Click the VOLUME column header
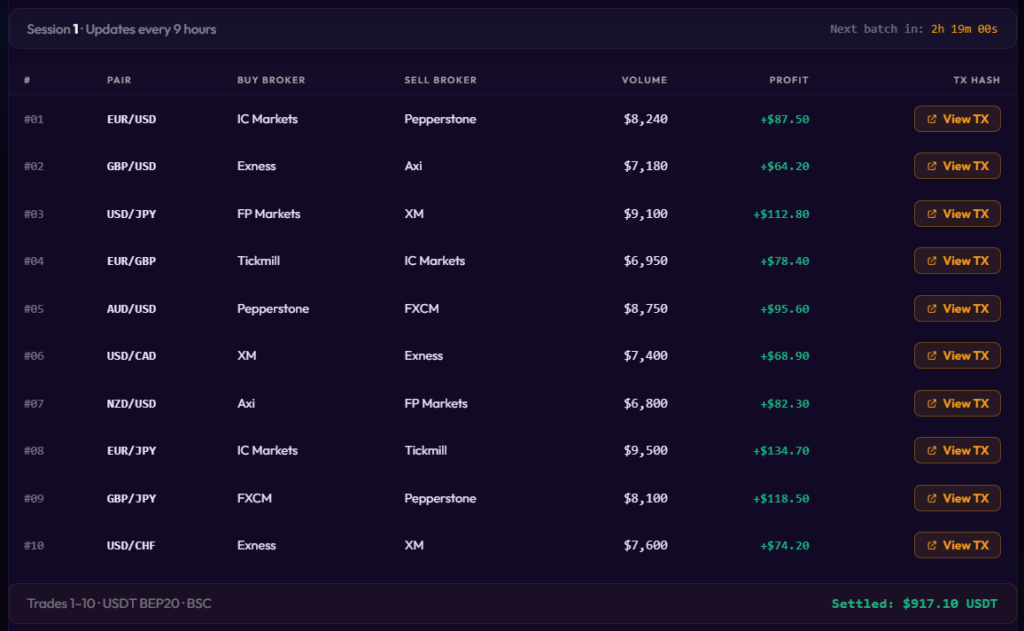The height and width of the screenshot is (631, 1024). coord(644,80)
